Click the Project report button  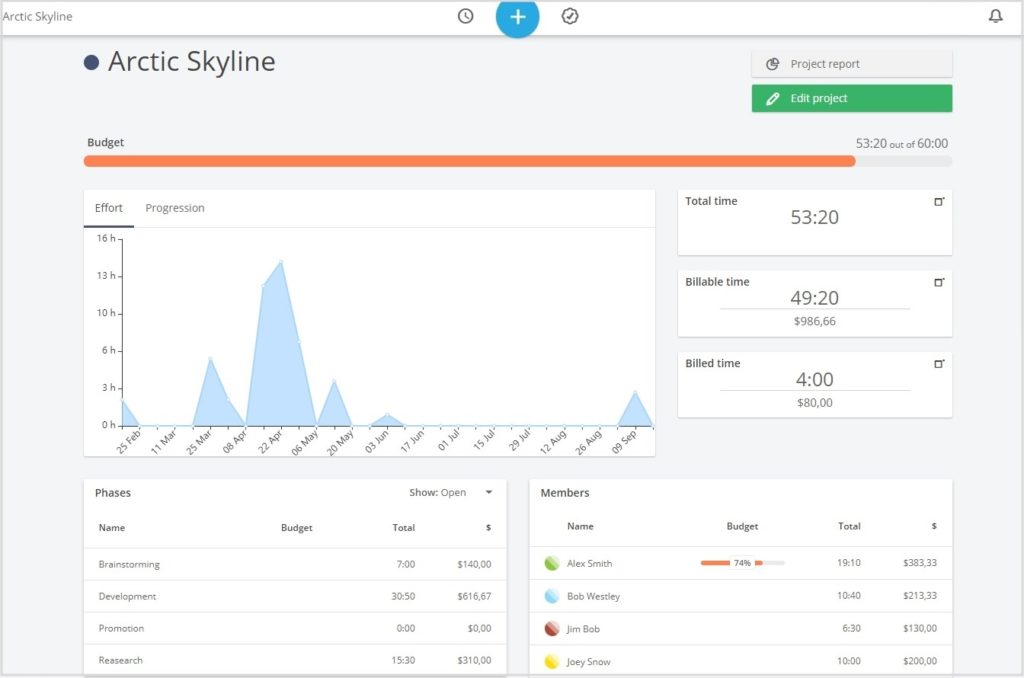(x=851, y=63)
